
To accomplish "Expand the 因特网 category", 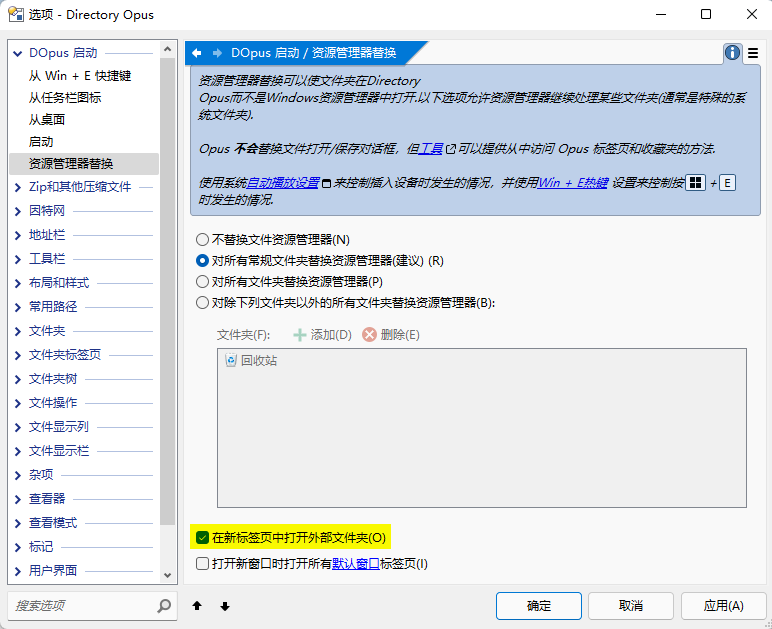I will coord(18,211).
